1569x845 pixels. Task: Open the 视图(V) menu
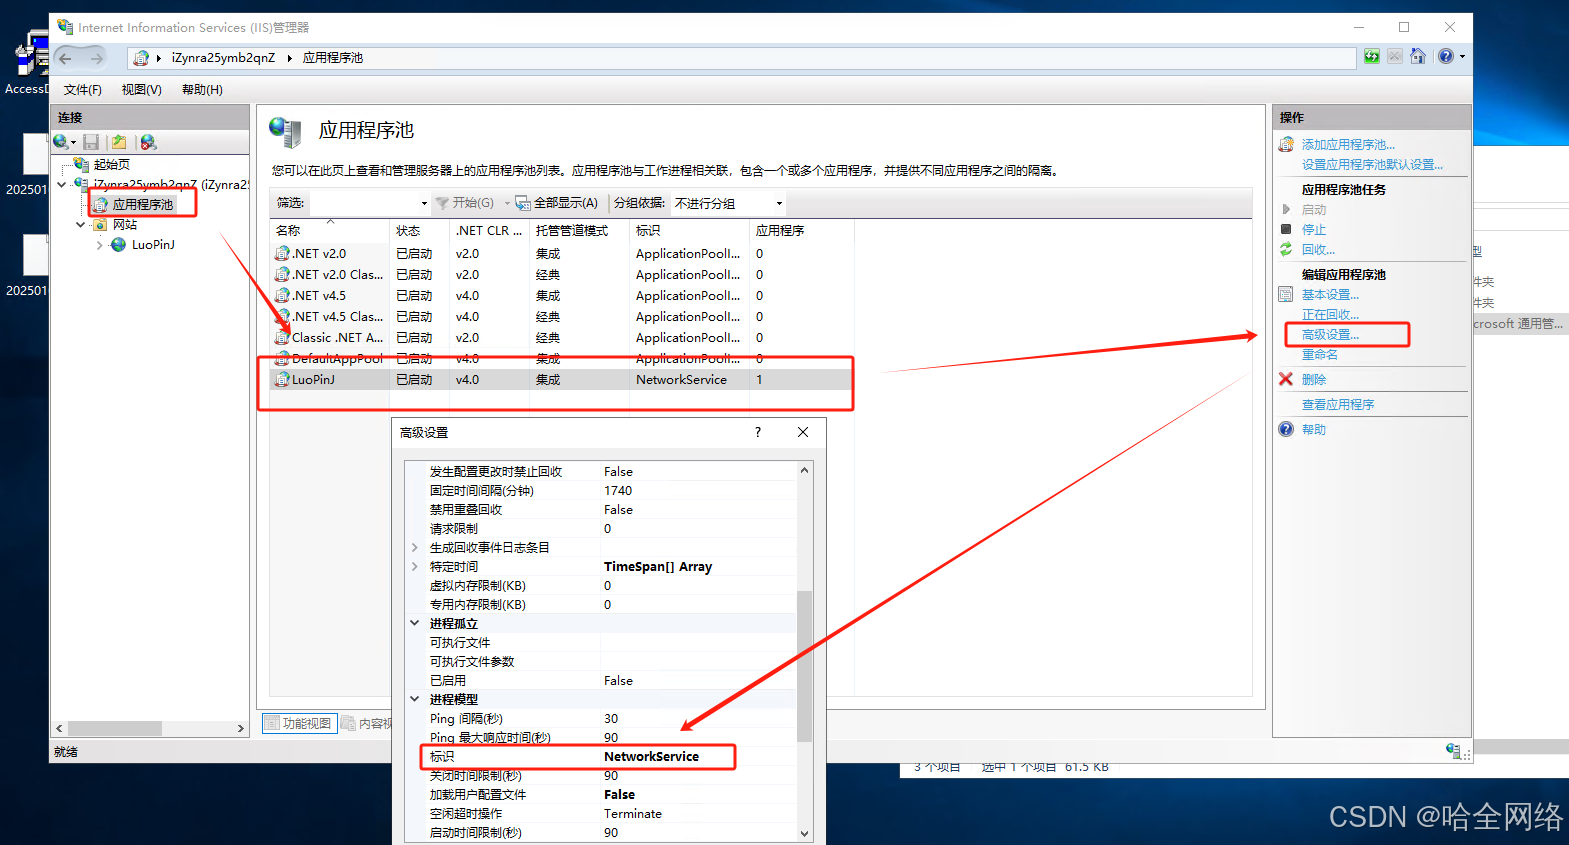pyautogui.click(x=142, y=90)
